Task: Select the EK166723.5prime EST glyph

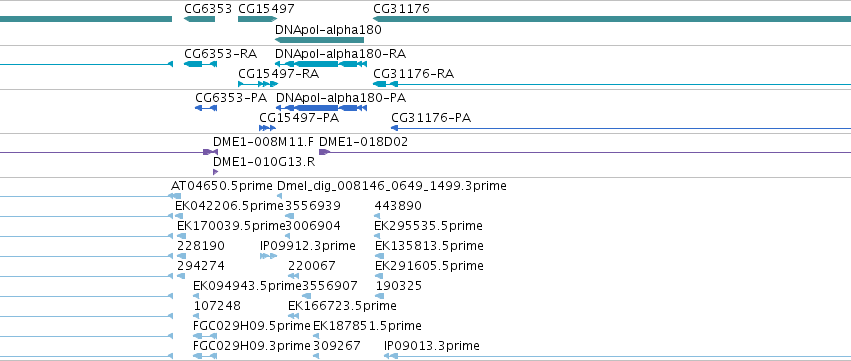Action: (x=294, y=316)
